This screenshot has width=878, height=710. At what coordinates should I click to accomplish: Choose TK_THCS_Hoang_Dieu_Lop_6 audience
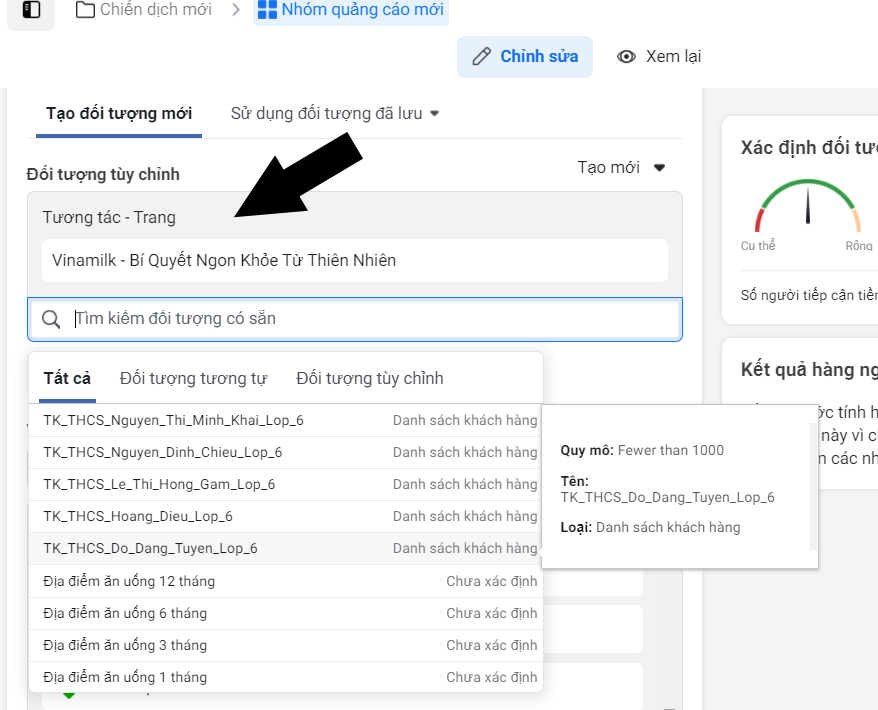click(x=286, y=516)
